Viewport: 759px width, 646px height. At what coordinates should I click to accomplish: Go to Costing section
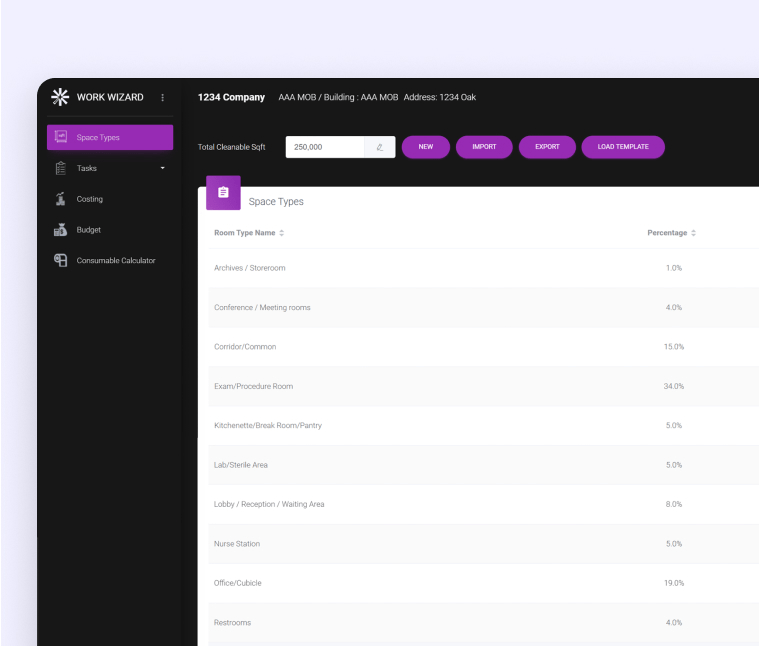pyautogui.click(x=110, y=199)
